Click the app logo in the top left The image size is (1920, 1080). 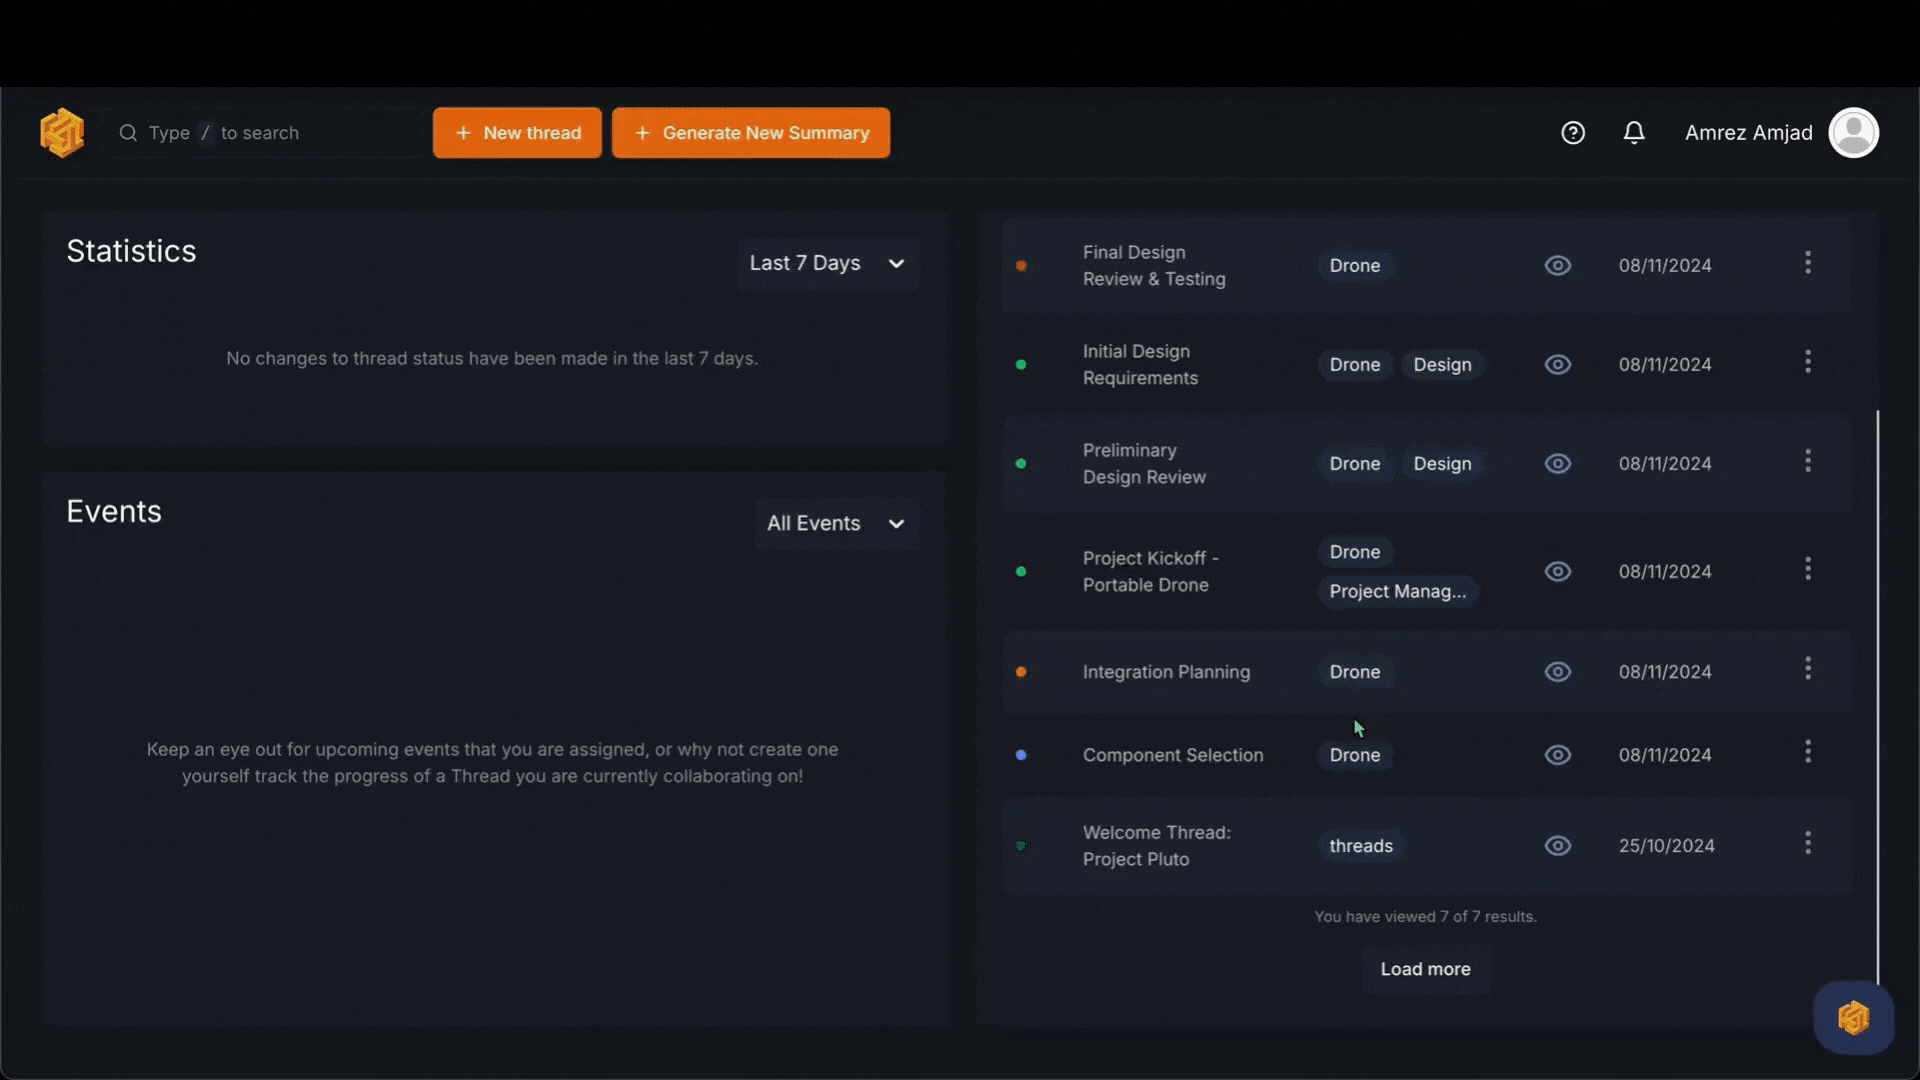point(61,132)
